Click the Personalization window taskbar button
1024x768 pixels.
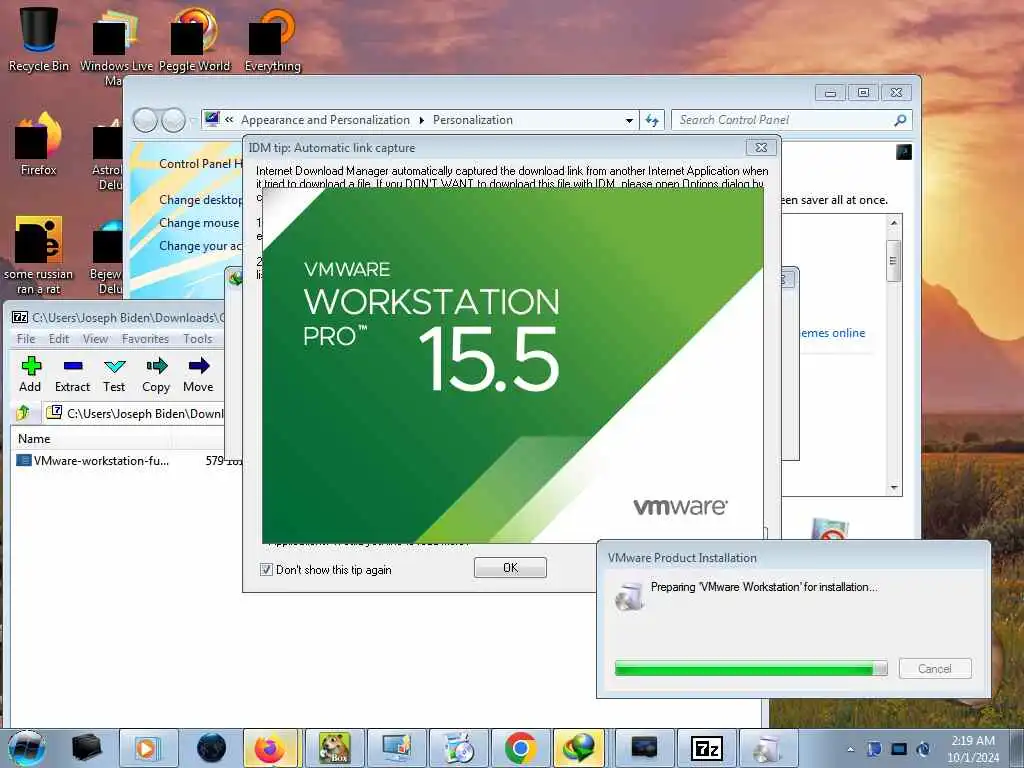click(396, 748)
